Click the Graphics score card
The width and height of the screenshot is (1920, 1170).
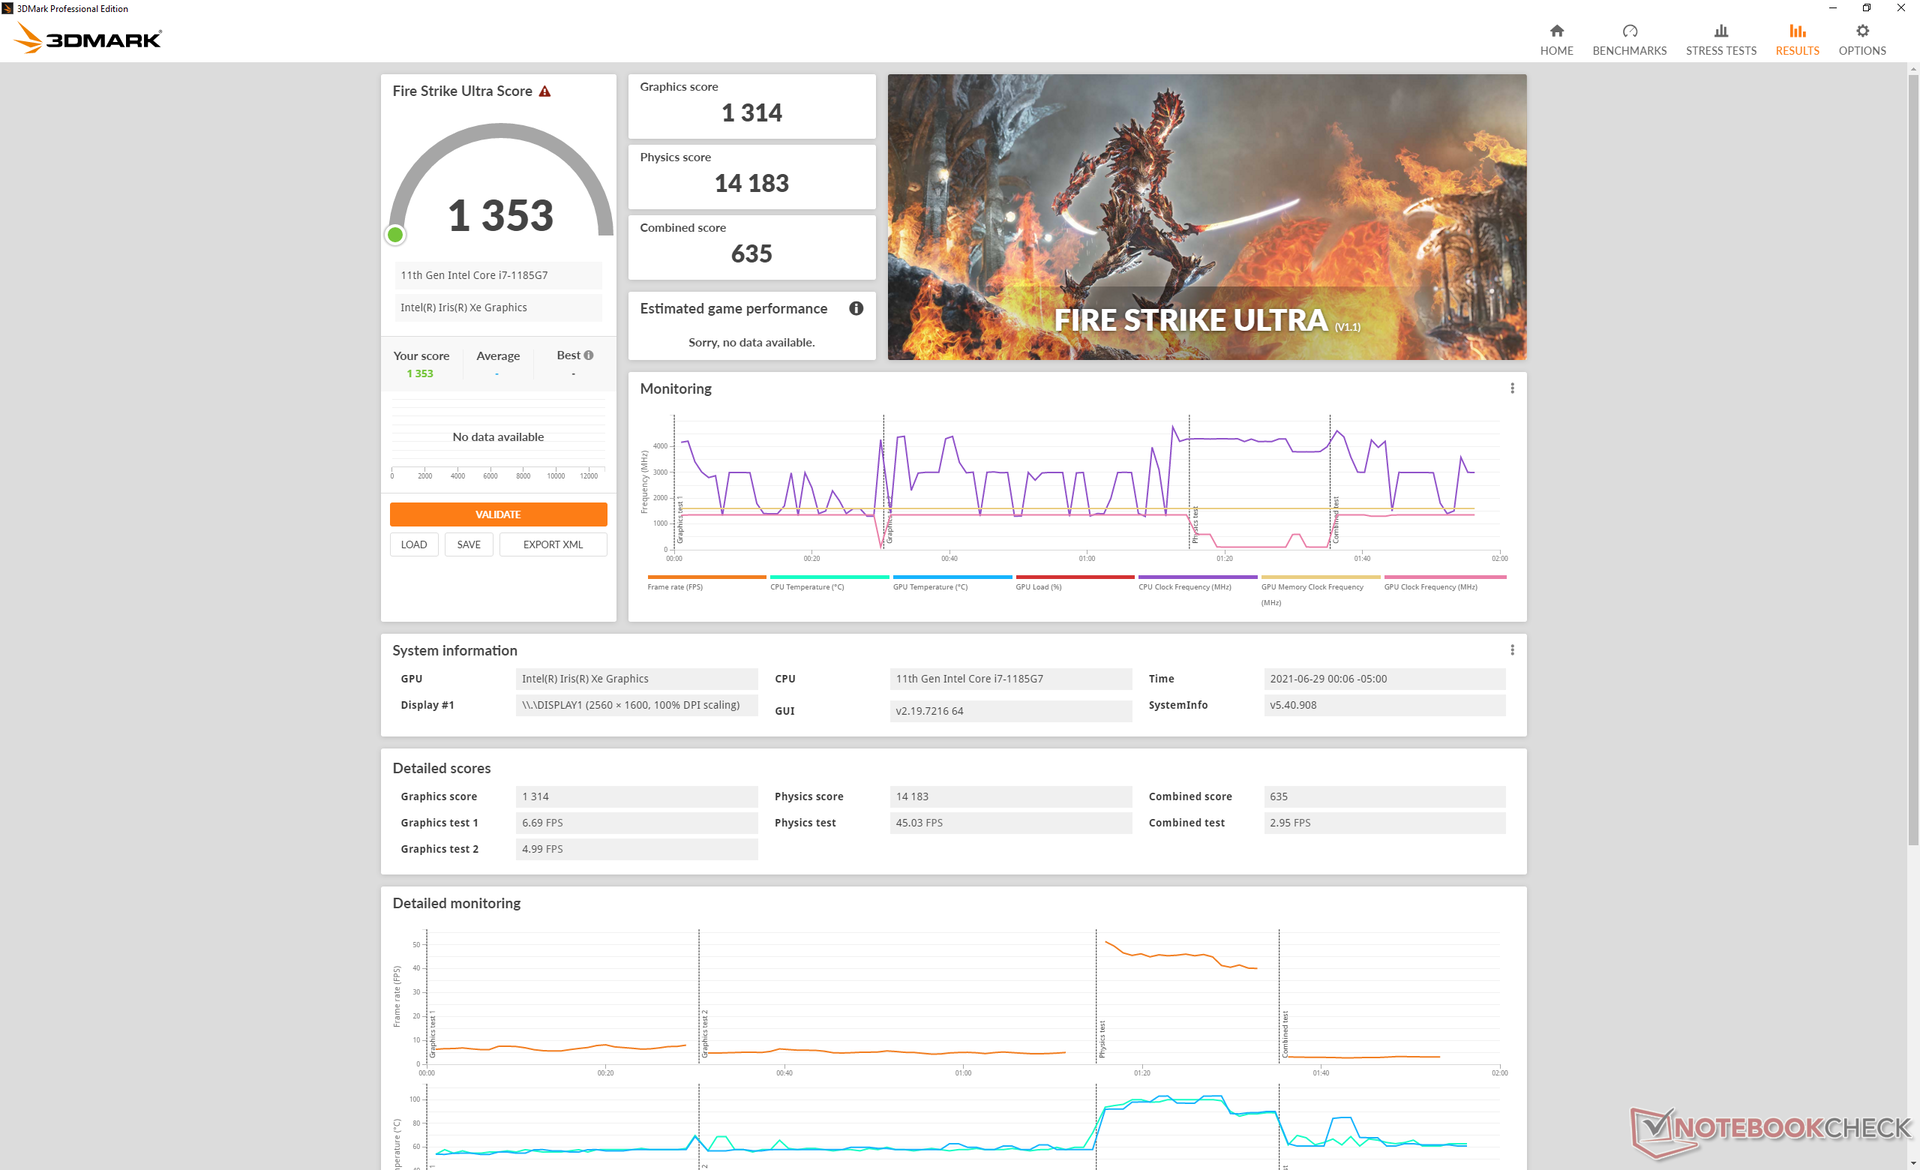coord(752,106)
